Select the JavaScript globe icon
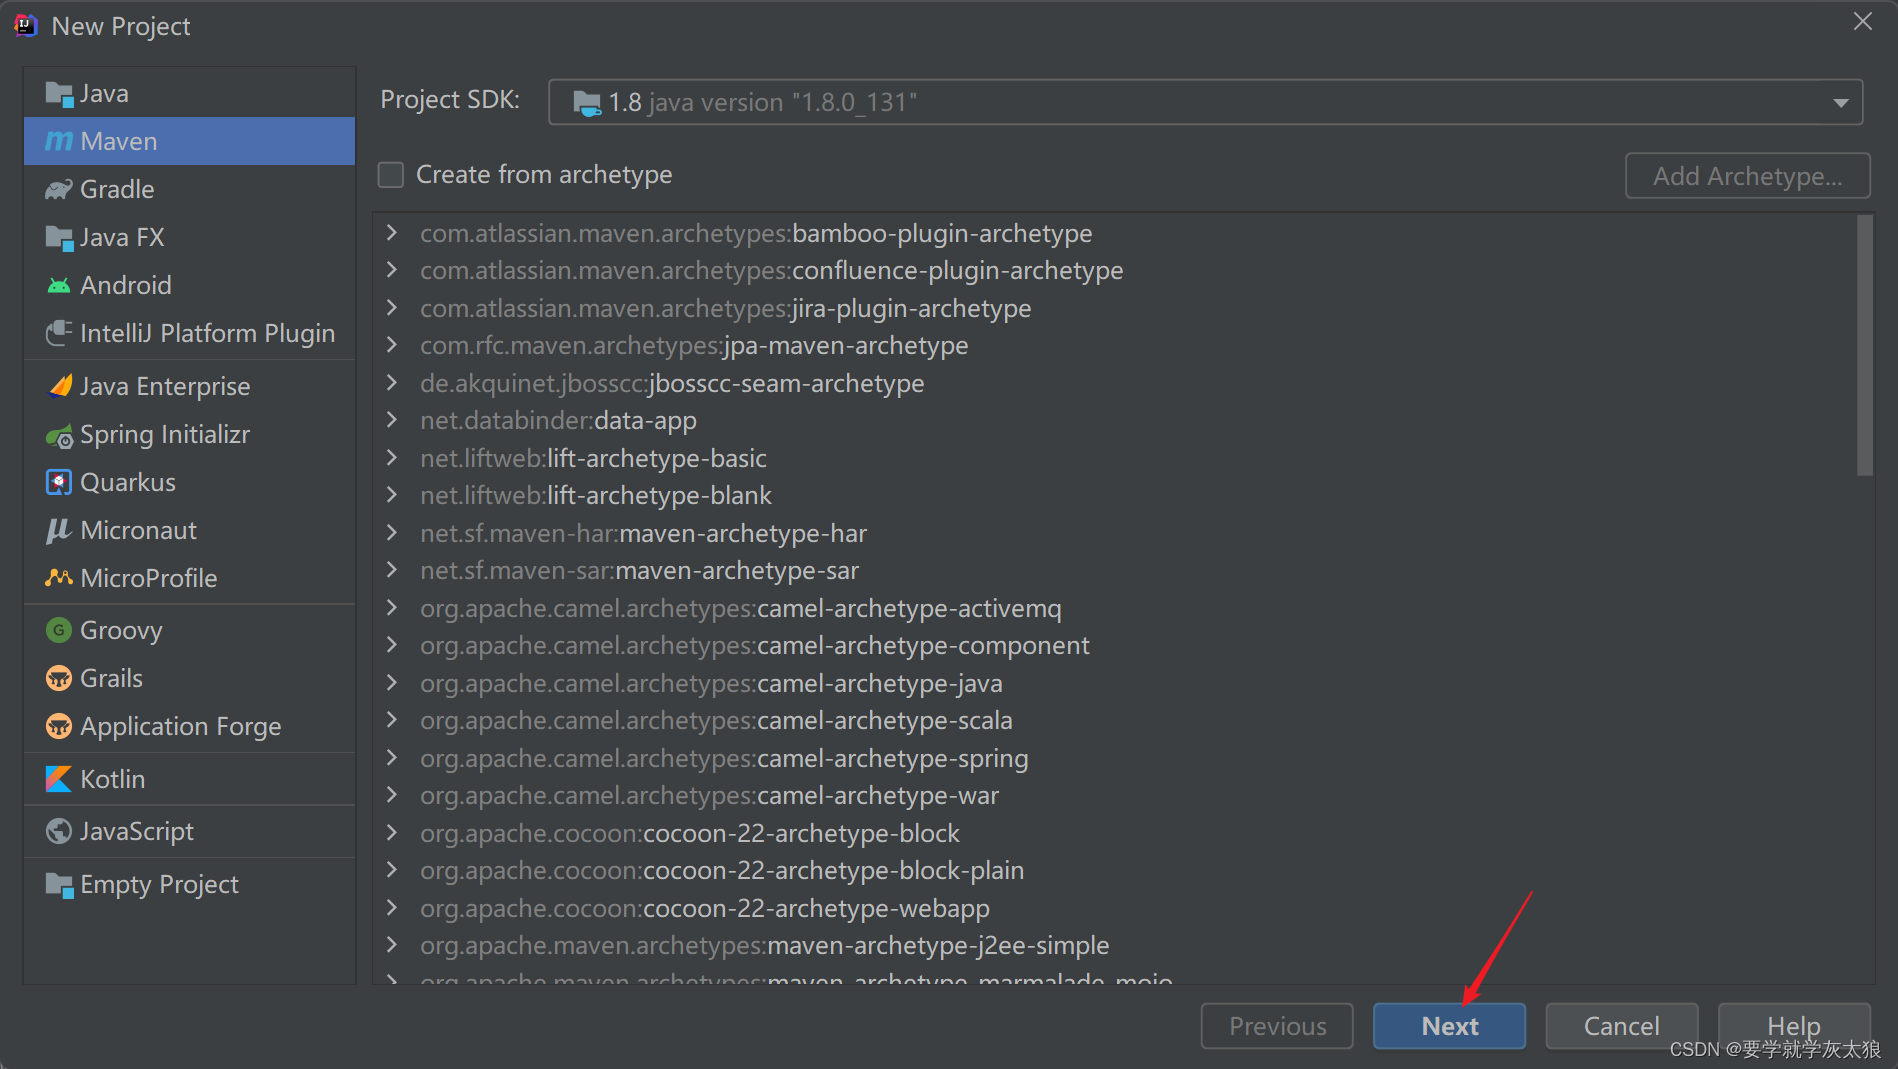 (x=59, y=831)
